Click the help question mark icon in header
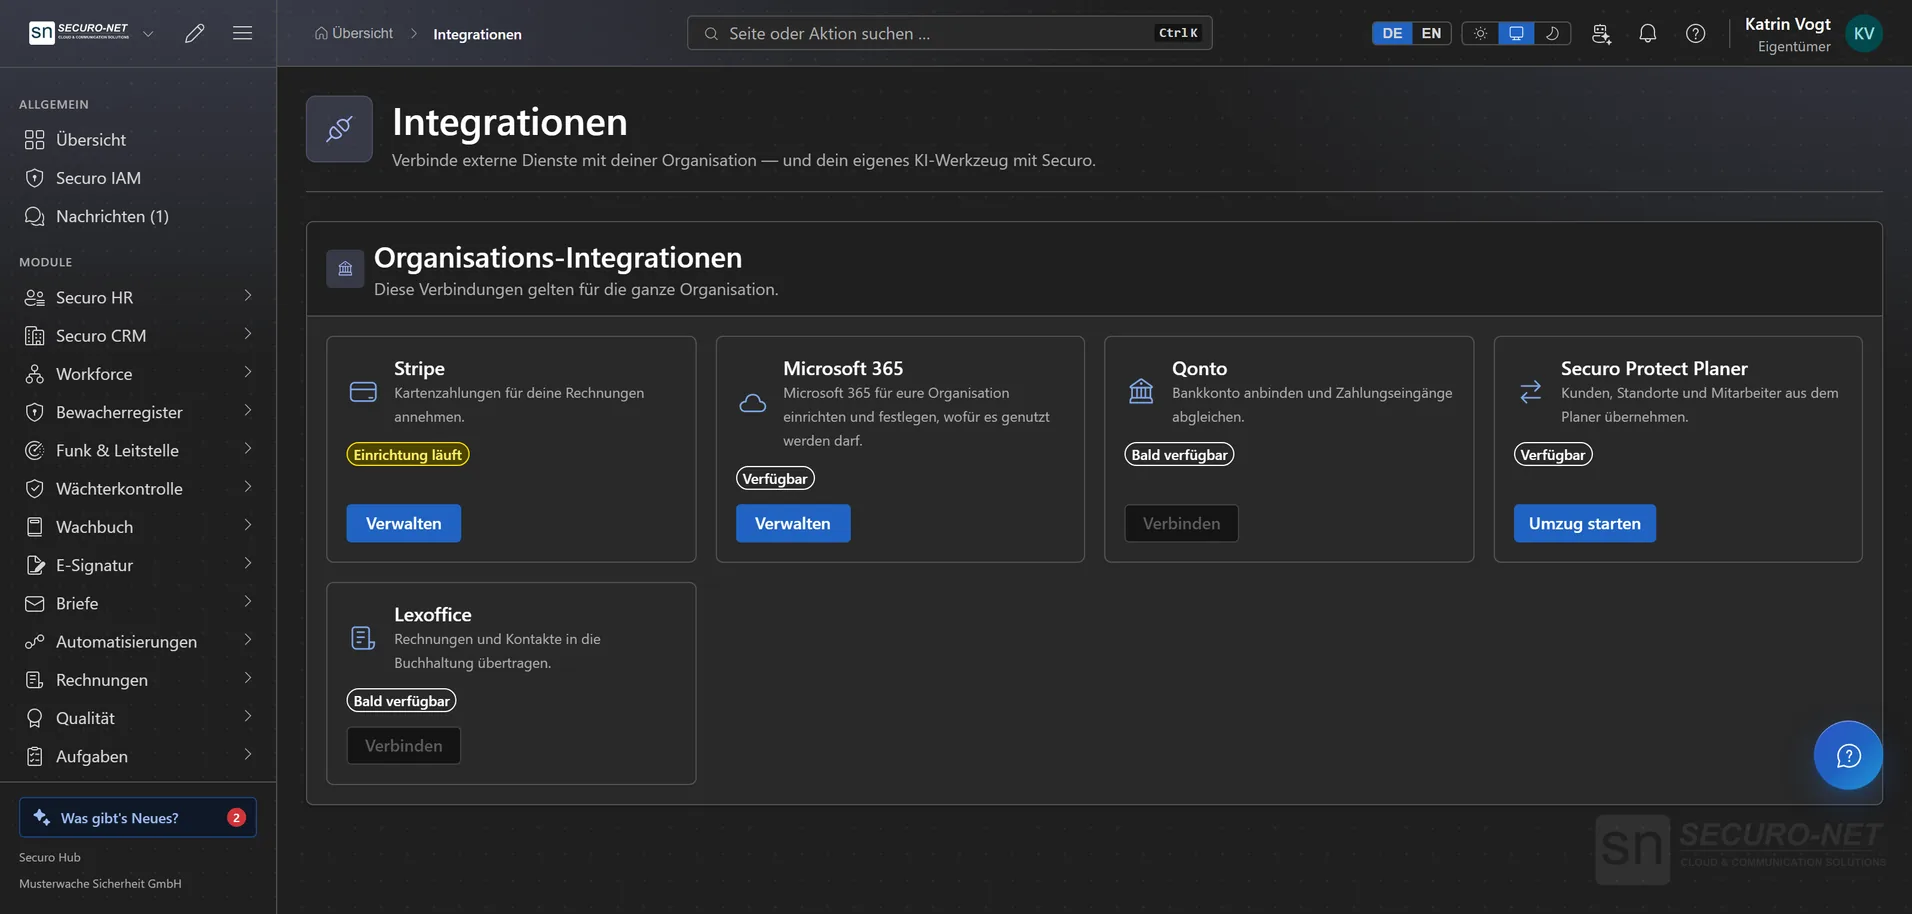Image resolution: width=1912 pixels, height=914 pixels. click(x=1695, y=33)
